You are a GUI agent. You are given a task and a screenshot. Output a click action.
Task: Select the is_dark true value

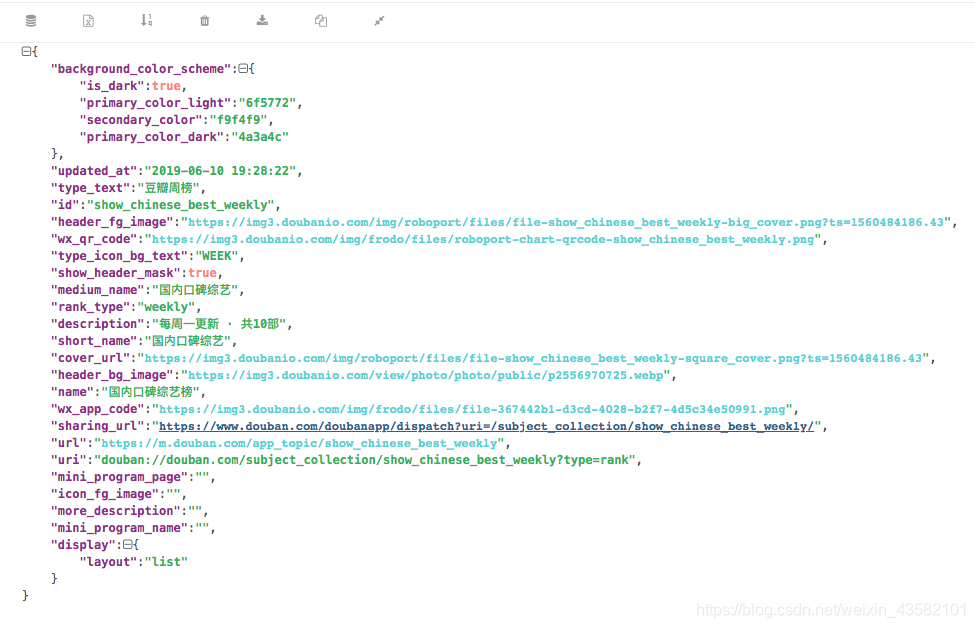(x=166, y=86)
